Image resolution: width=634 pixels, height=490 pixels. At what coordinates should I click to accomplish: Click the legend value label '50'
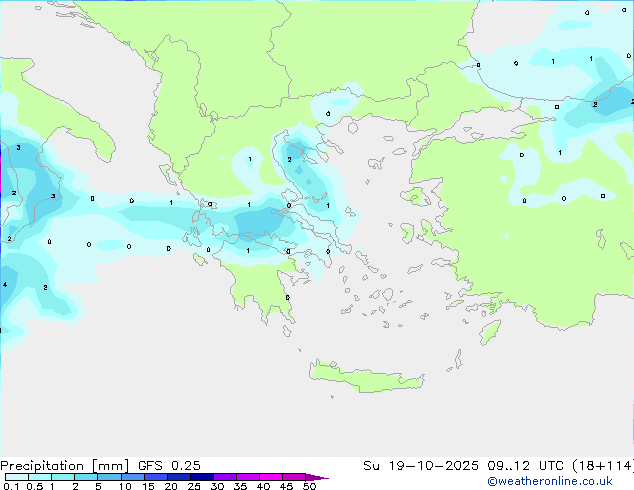310,486
